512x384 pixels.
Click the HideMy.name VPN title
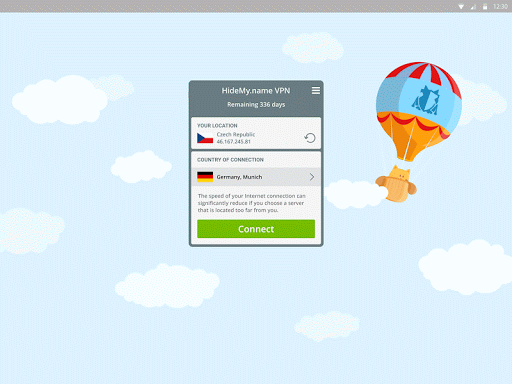click(256, 91)
